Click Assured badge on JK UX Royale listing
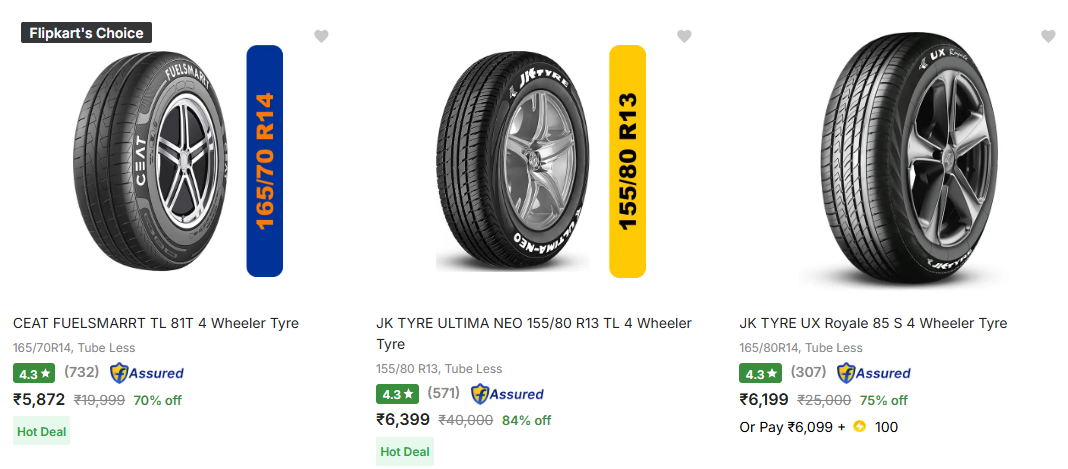1068x469 pixels. pos(874,373)
